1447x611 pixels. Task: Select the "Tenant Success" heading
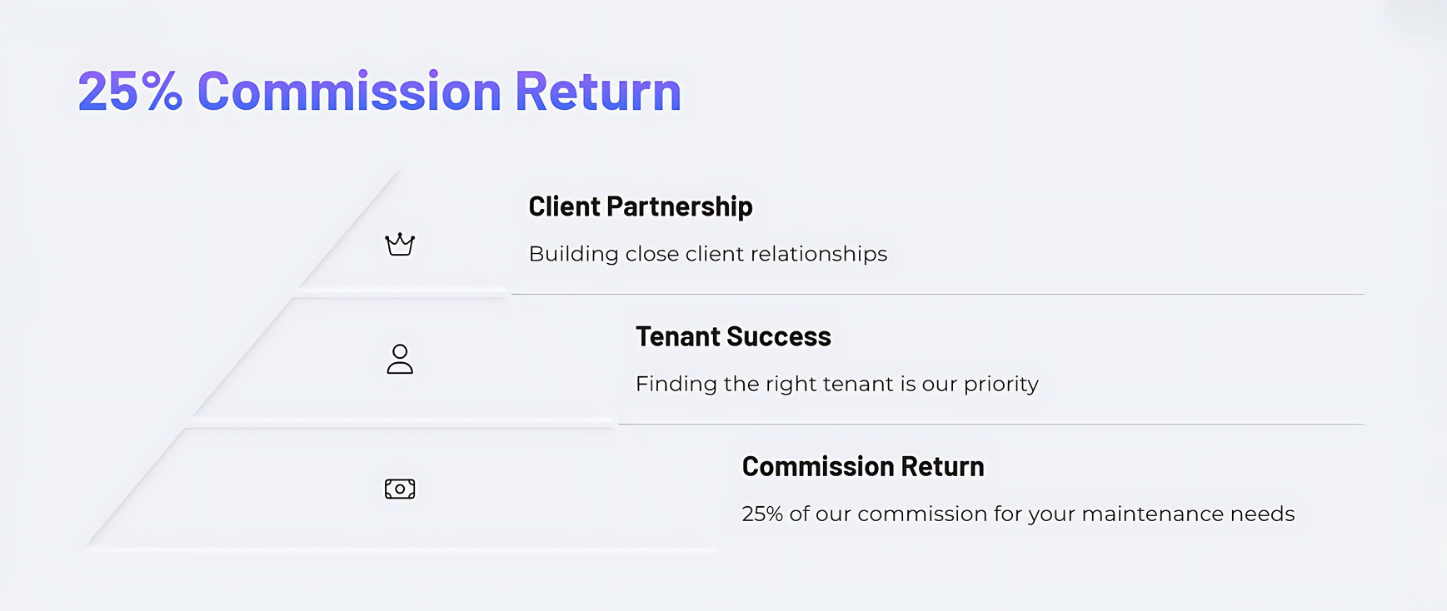[x=733, y=337]
